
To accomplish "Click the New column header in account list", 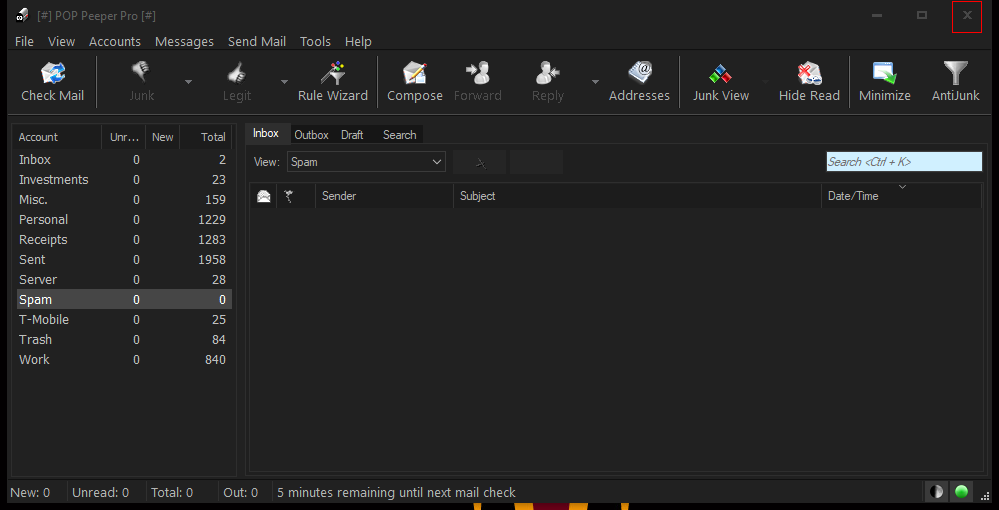I will 162,137.
